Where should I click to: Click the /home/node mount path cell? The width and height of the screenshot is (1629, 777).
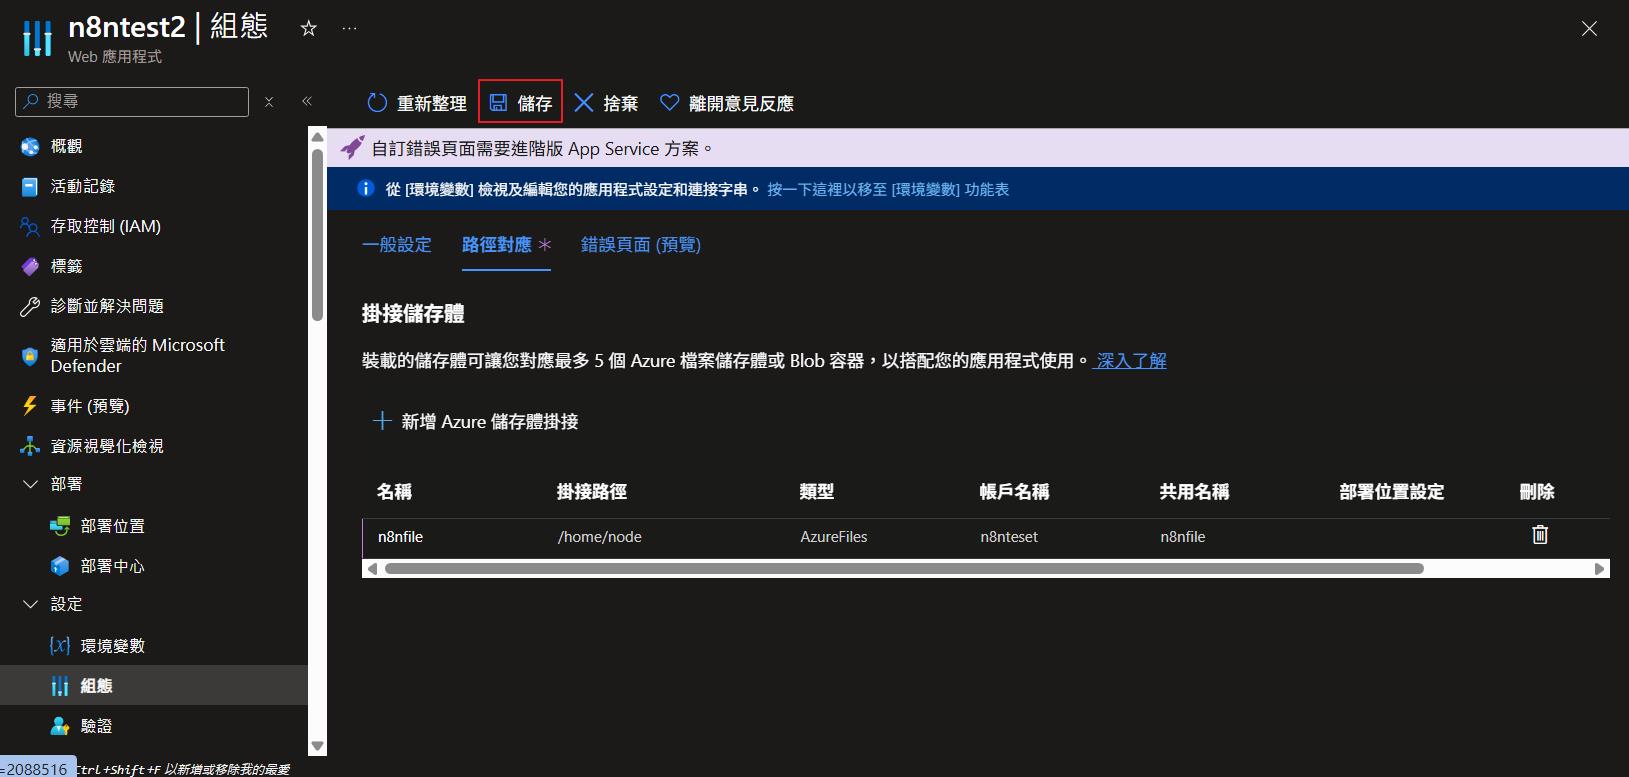click(x=600, y=537)
